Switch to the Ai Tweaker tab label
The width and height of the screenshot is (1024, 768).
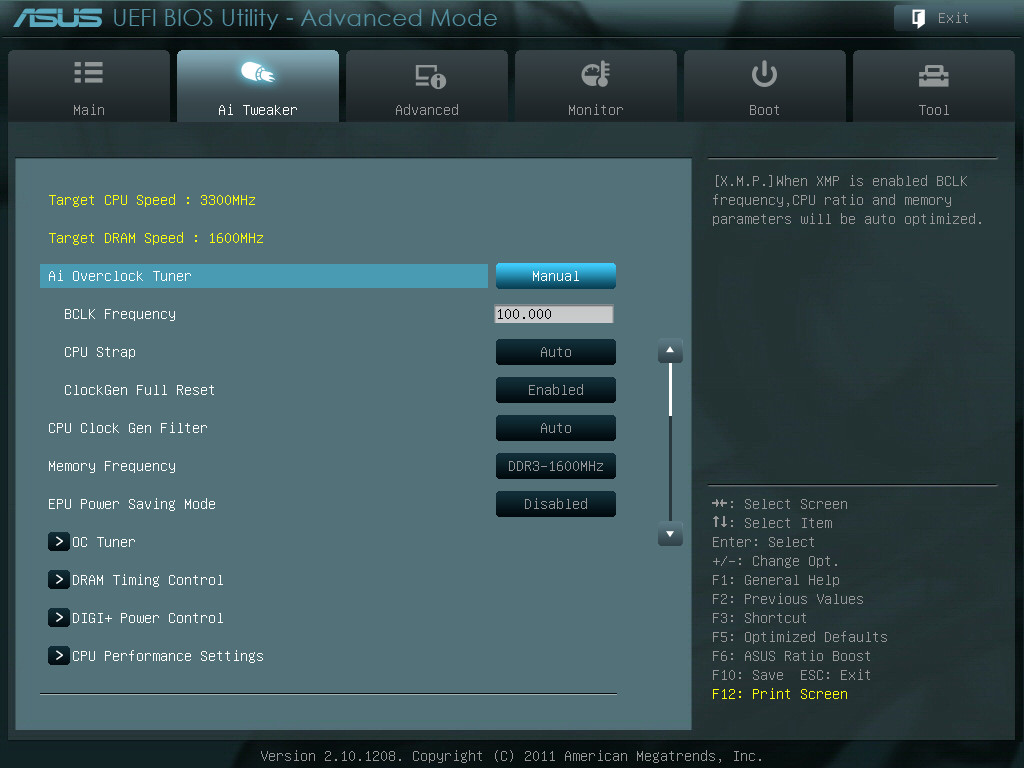258,110
